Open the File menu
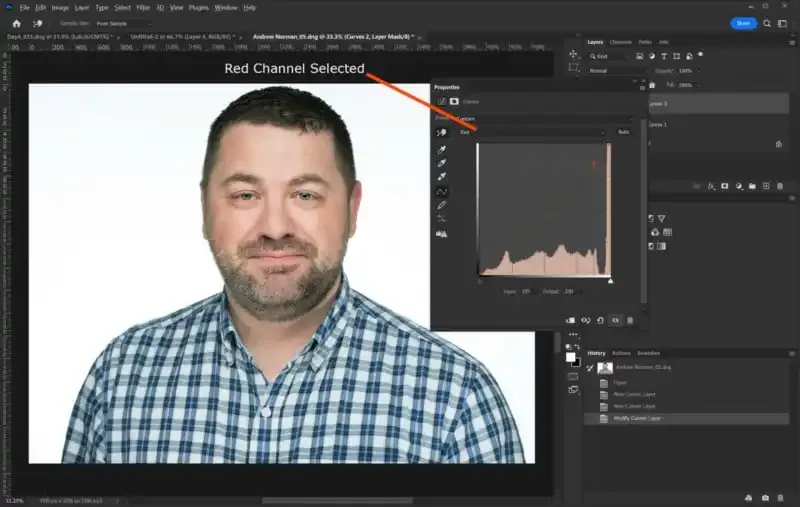Viewport: 800px width, 507px height. pyautogui.click(x=24, y=8)
